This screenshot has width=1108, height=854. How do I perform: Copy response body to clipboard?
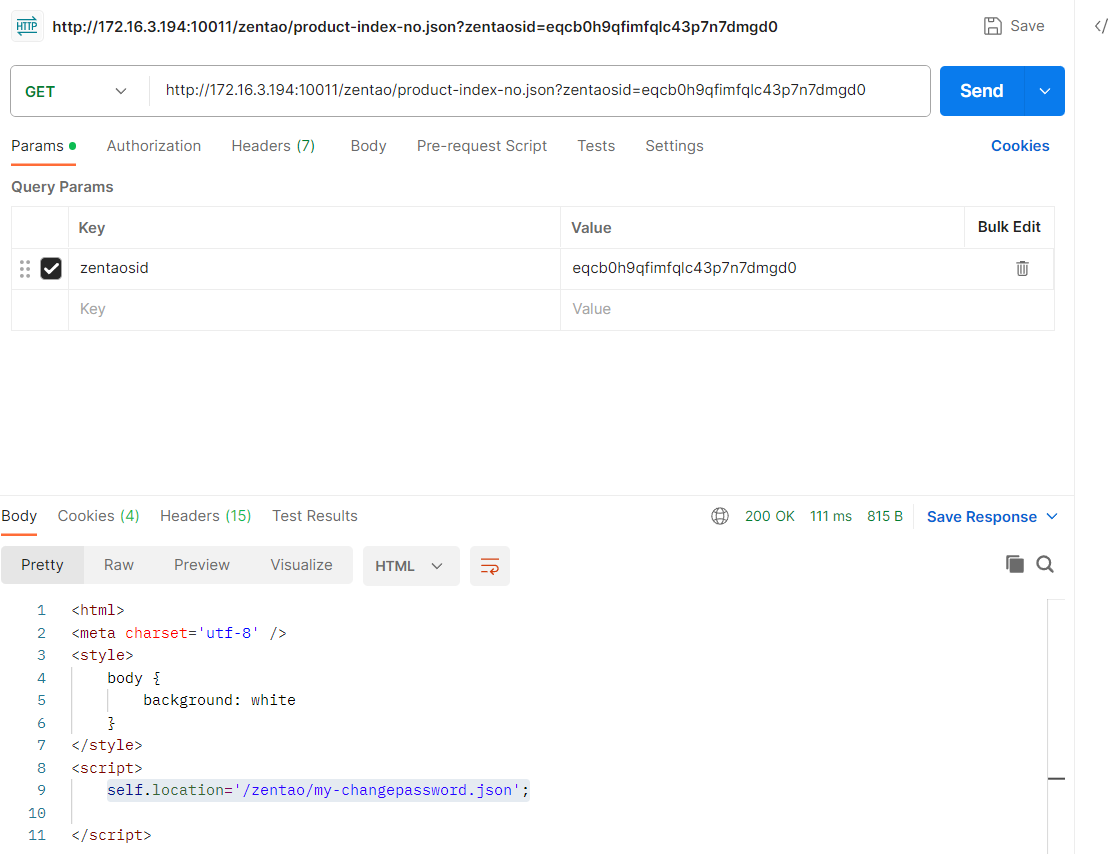(1014, 564)
